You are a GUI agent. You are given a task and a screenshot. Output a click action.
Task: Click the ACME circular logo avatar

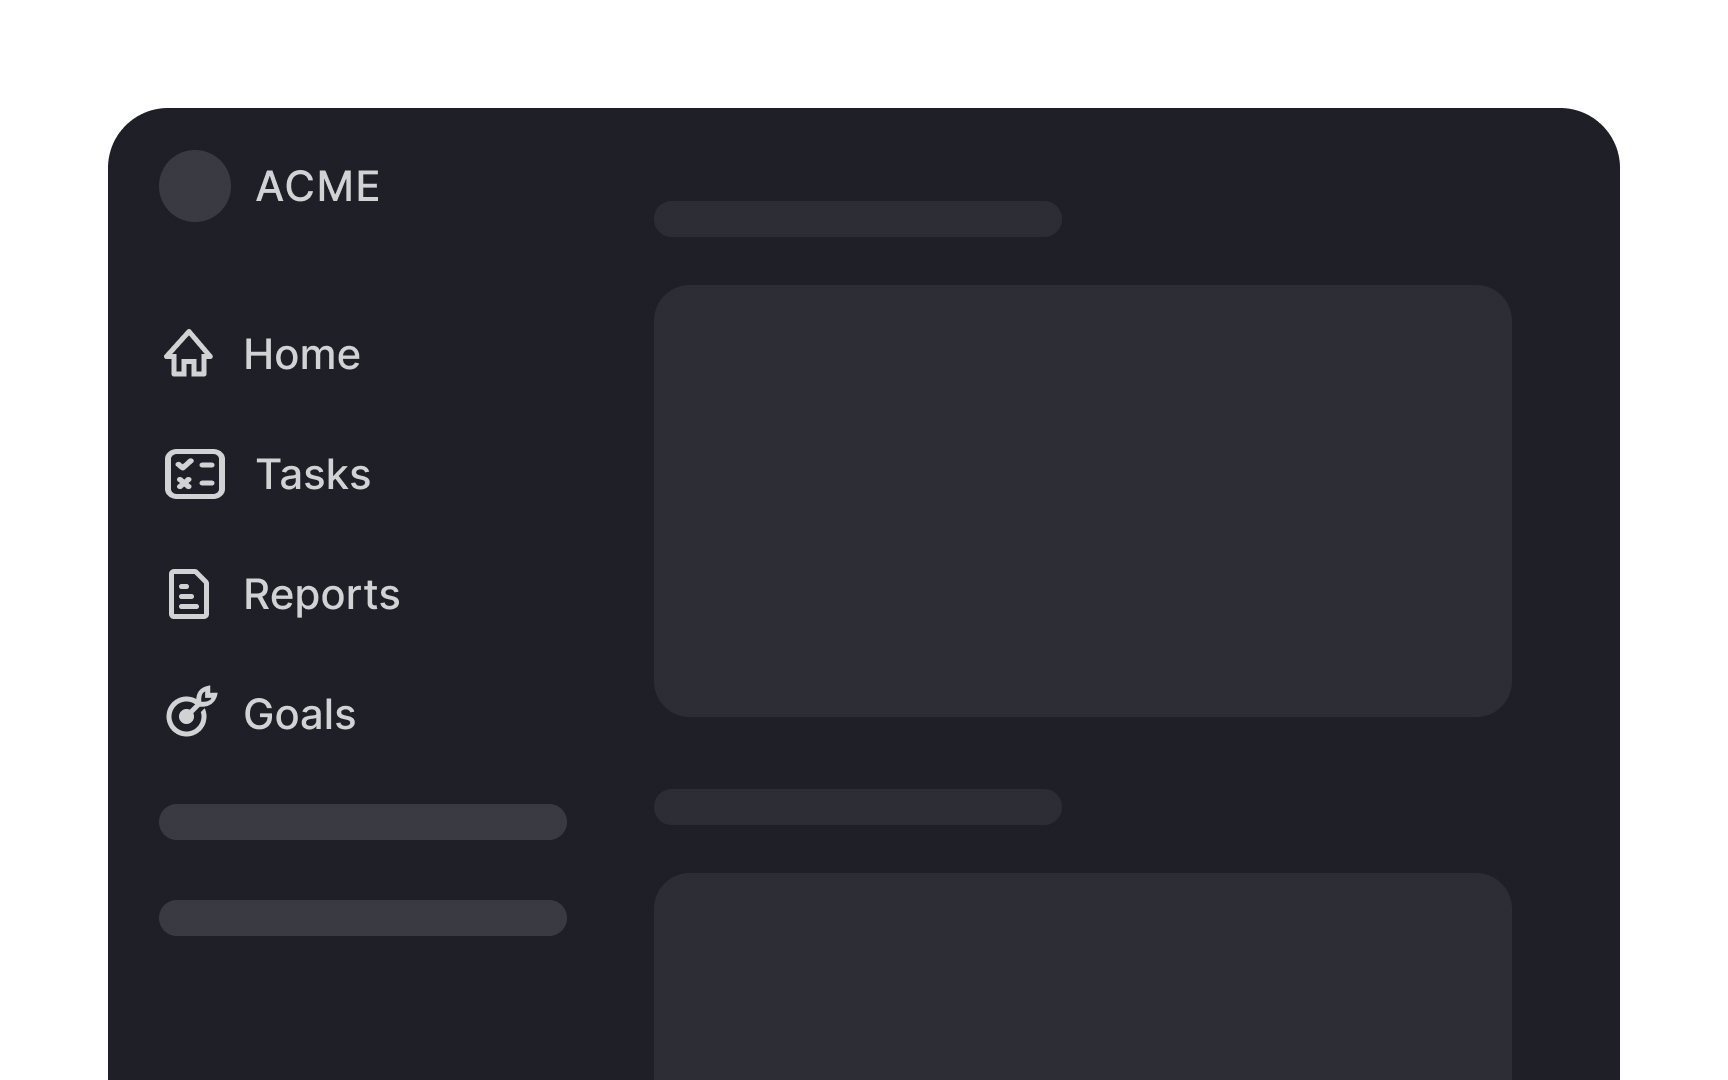(195, 185)
